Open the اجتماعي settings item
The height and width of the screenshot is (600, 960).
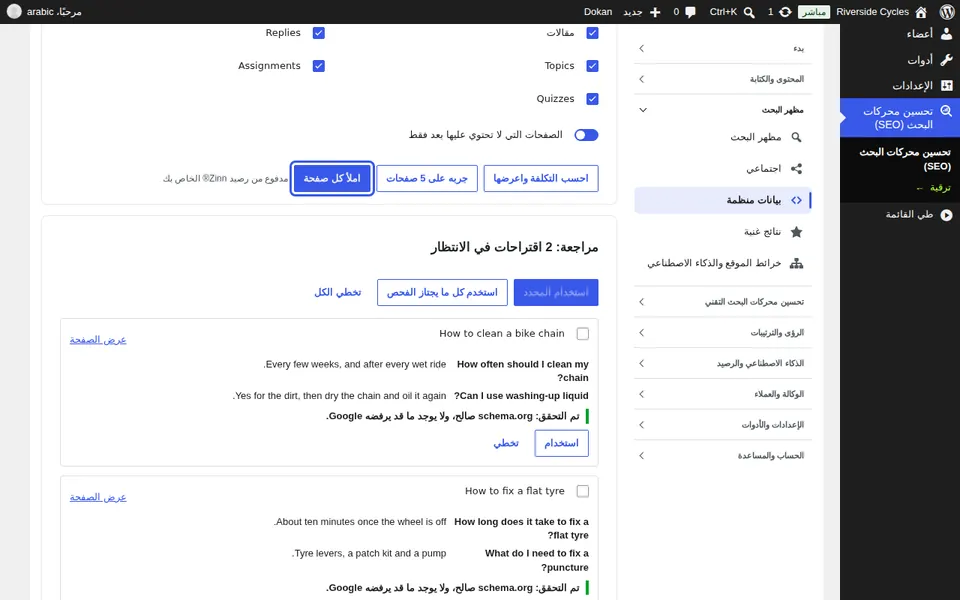pyautogui.click(x=722, y=168)
